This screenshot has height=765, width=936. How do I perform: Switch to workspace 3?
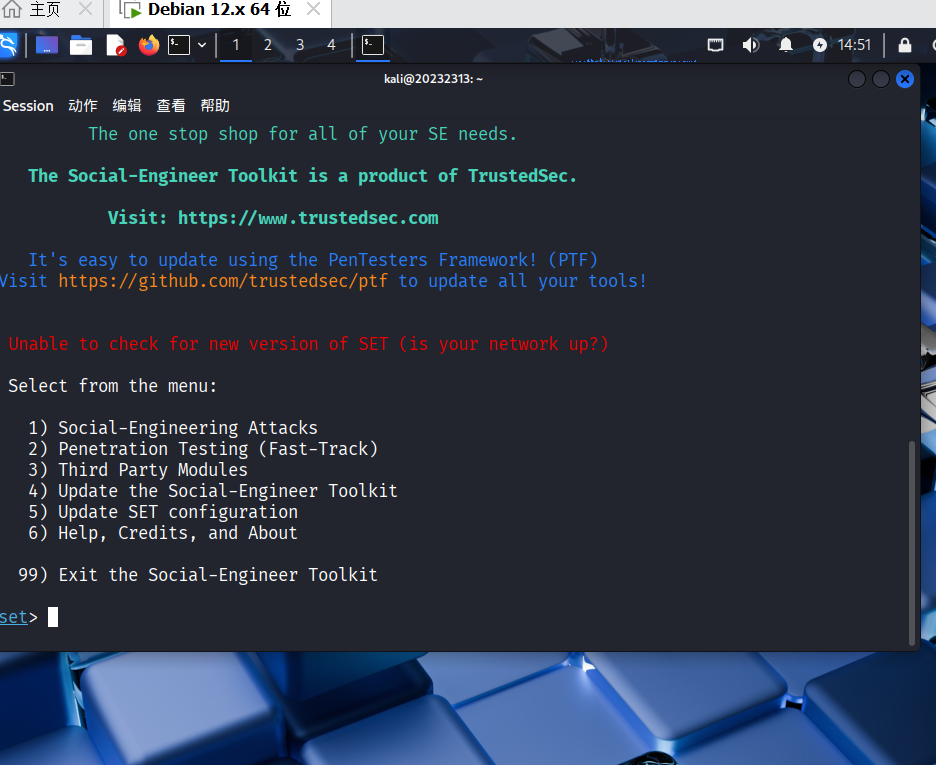pyautogui.click(x=300, y=45)
